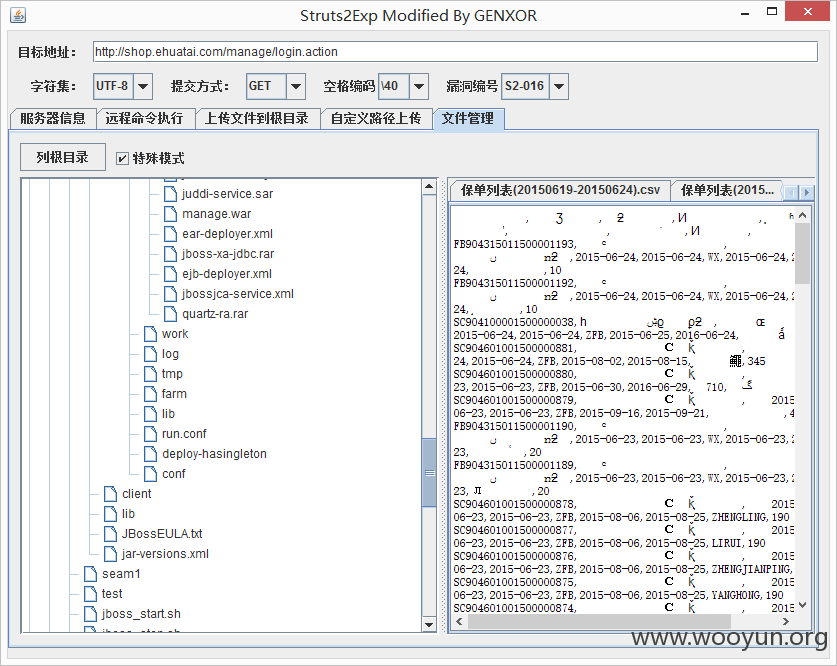Image resolution: width=837 pixels, height=666 pixels.
Task: Click the run.conf file icon
Action: [151, 434]
